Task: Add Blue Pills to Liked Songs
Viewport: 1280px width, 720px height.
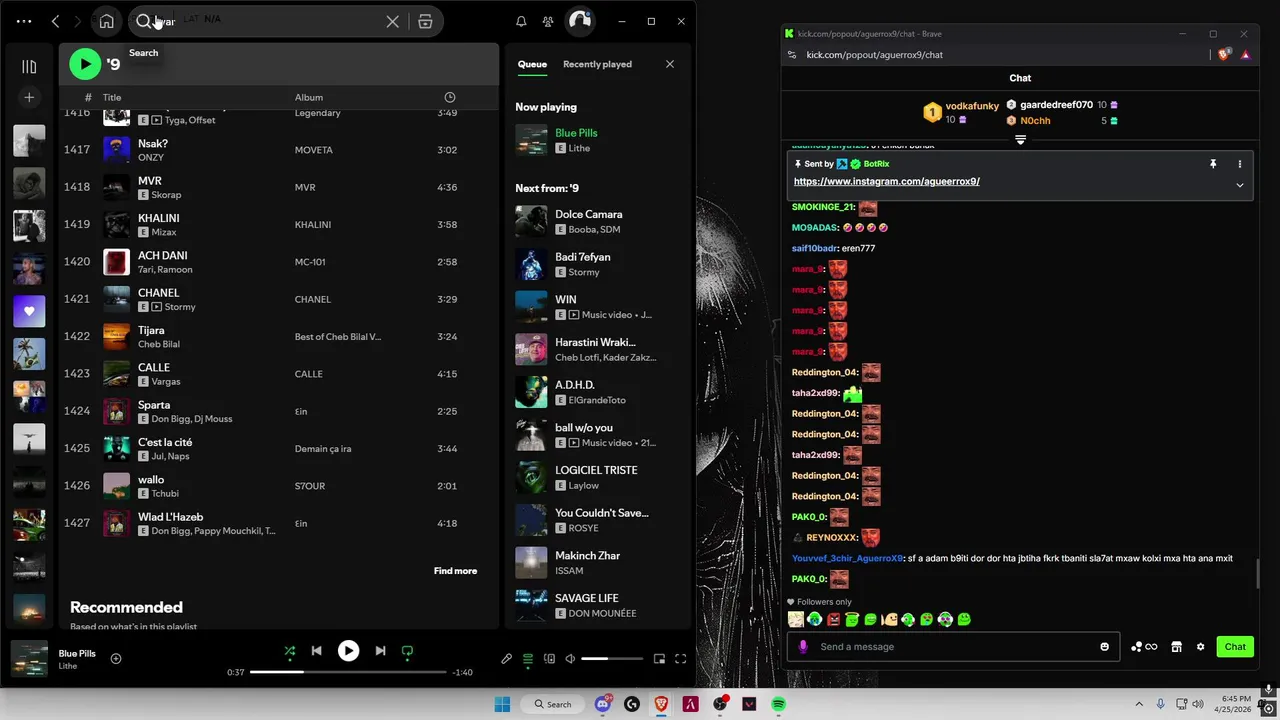Action: pyautogui.click(x=116, y=658)
